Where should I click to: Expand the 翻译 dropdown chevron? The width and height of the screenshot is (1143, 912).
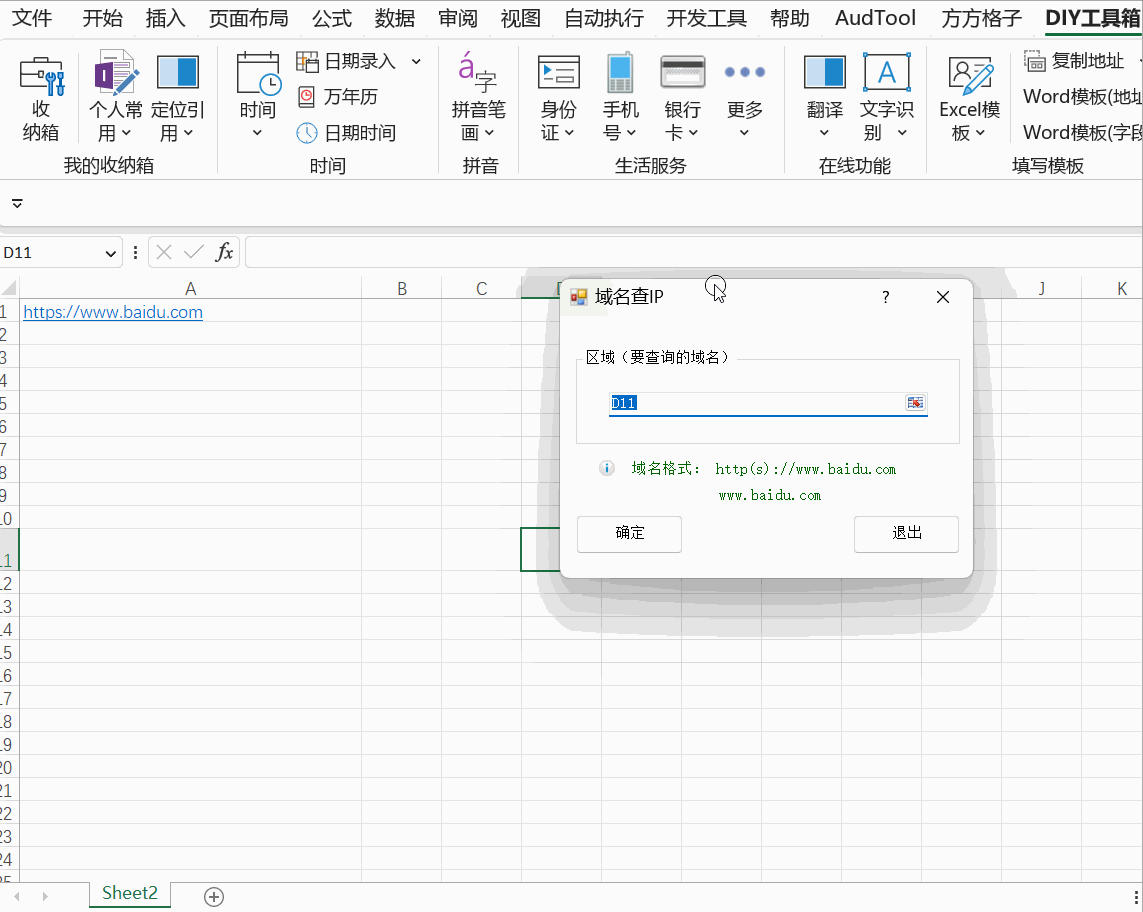tap(824, 133)
